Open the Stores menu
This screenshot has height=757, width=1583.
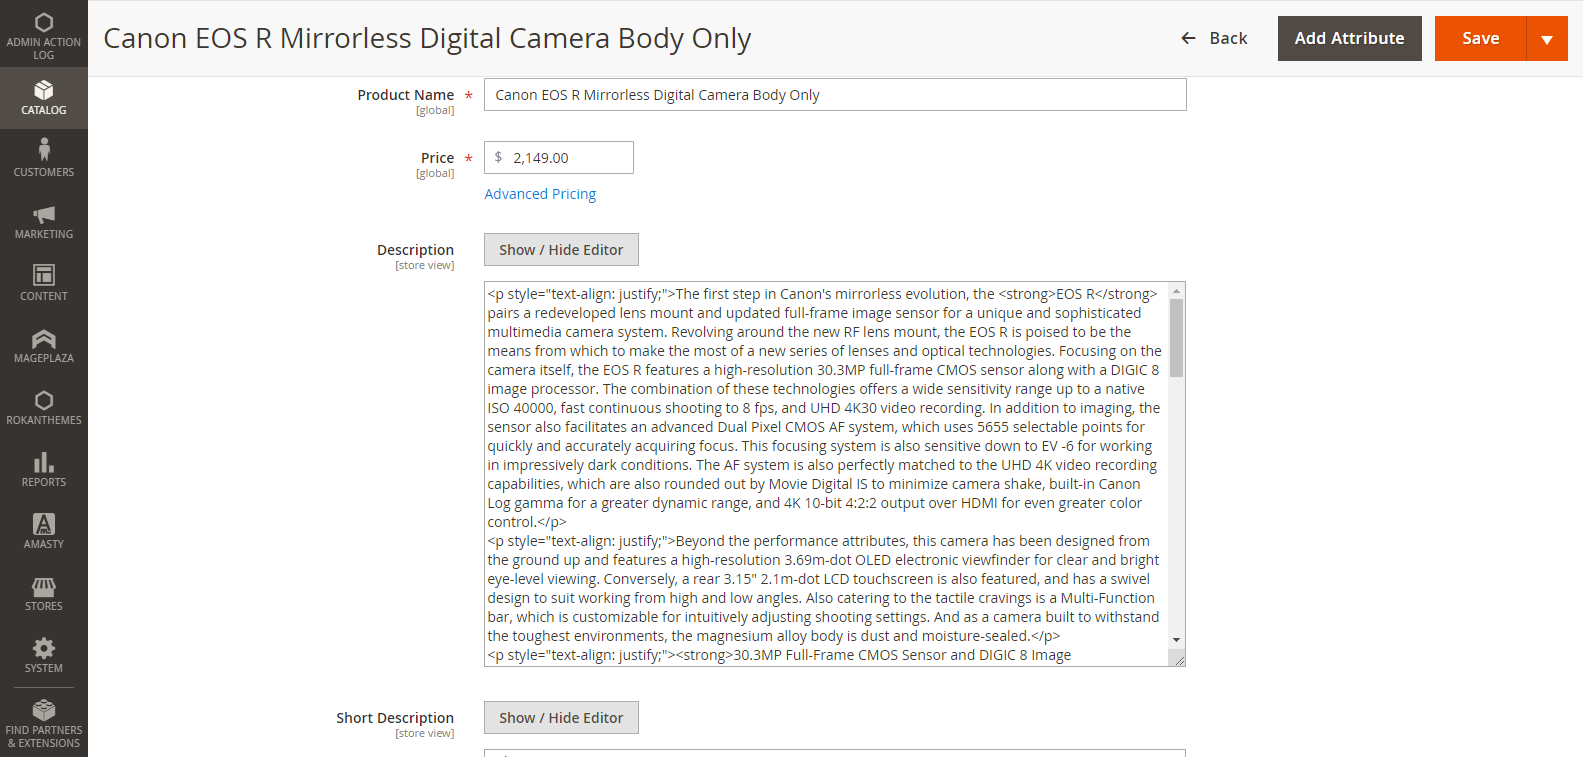tap(44, 594)
